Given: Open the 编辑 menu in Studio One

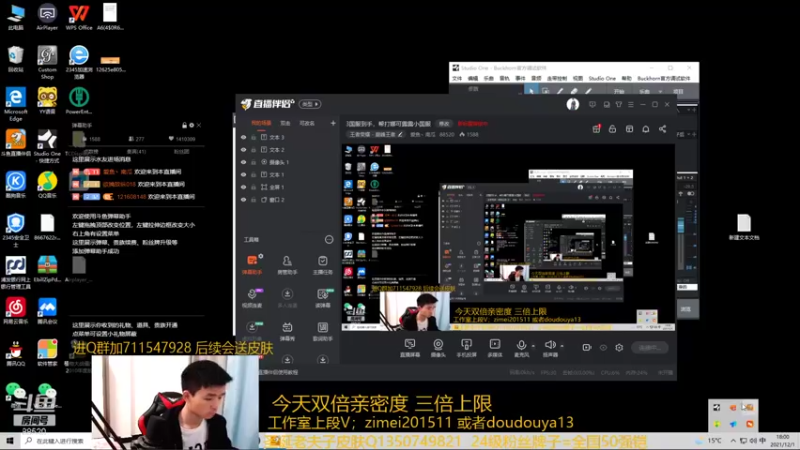Looking at the screenshot, I should [473, 79].
